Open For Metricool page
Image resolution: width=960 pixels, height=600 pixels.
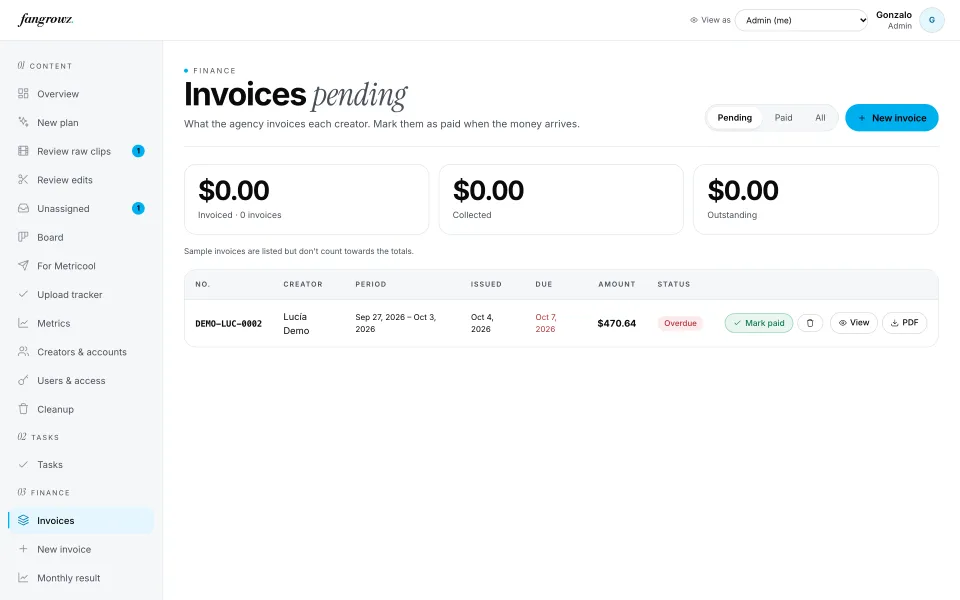(81, 266)
